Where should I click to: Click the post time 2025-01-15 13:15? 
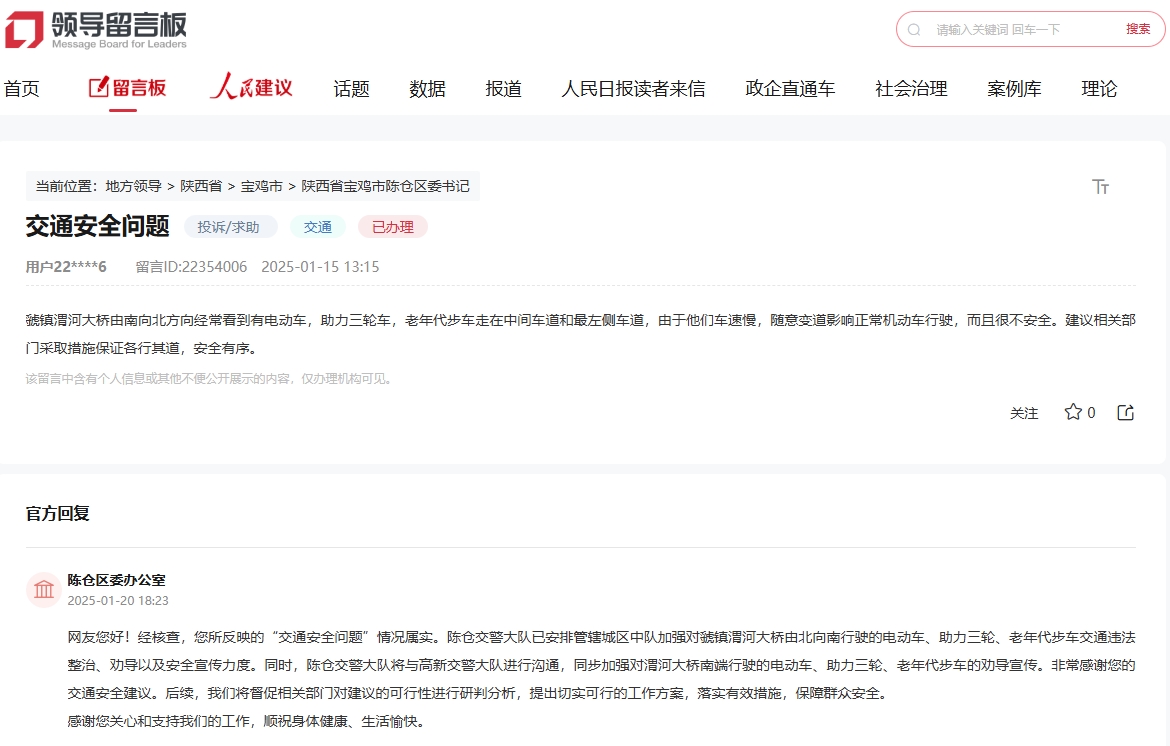point(320,267)
